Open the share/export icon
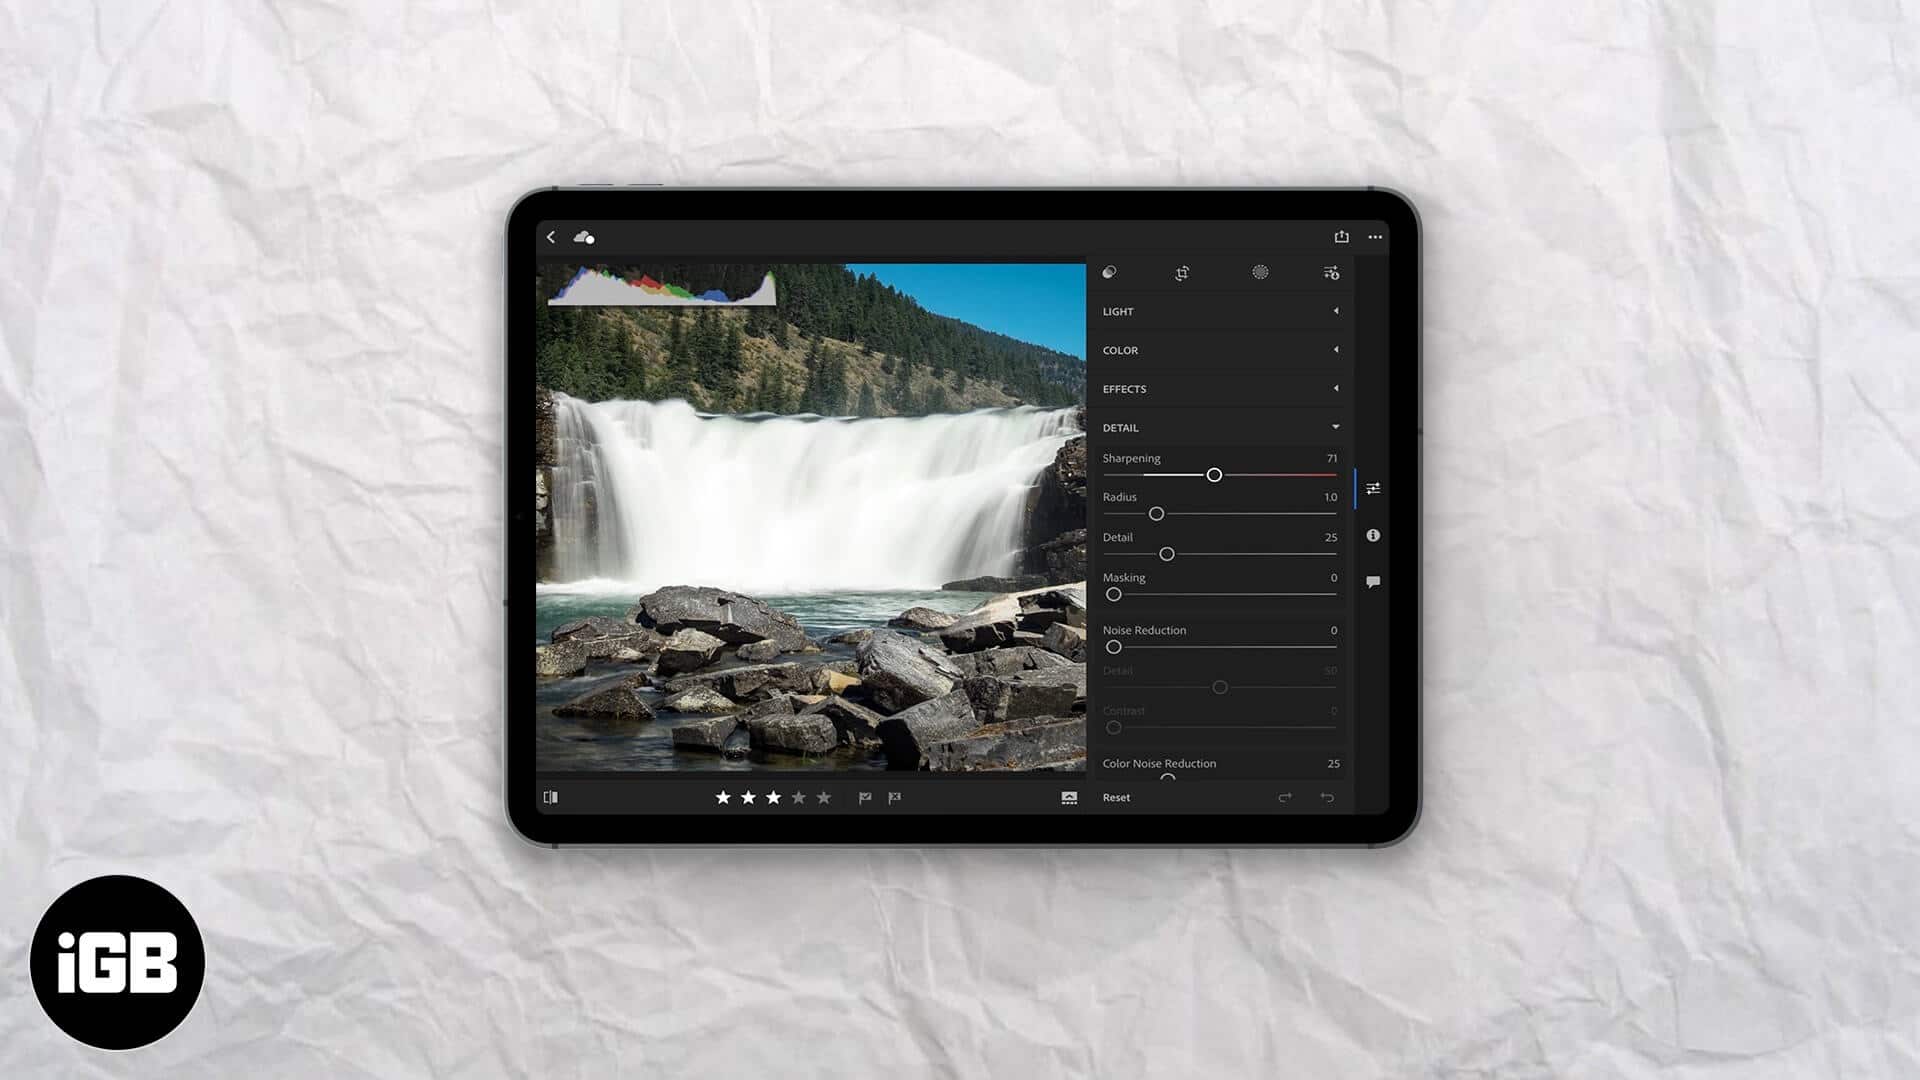 pos(1341,236)
